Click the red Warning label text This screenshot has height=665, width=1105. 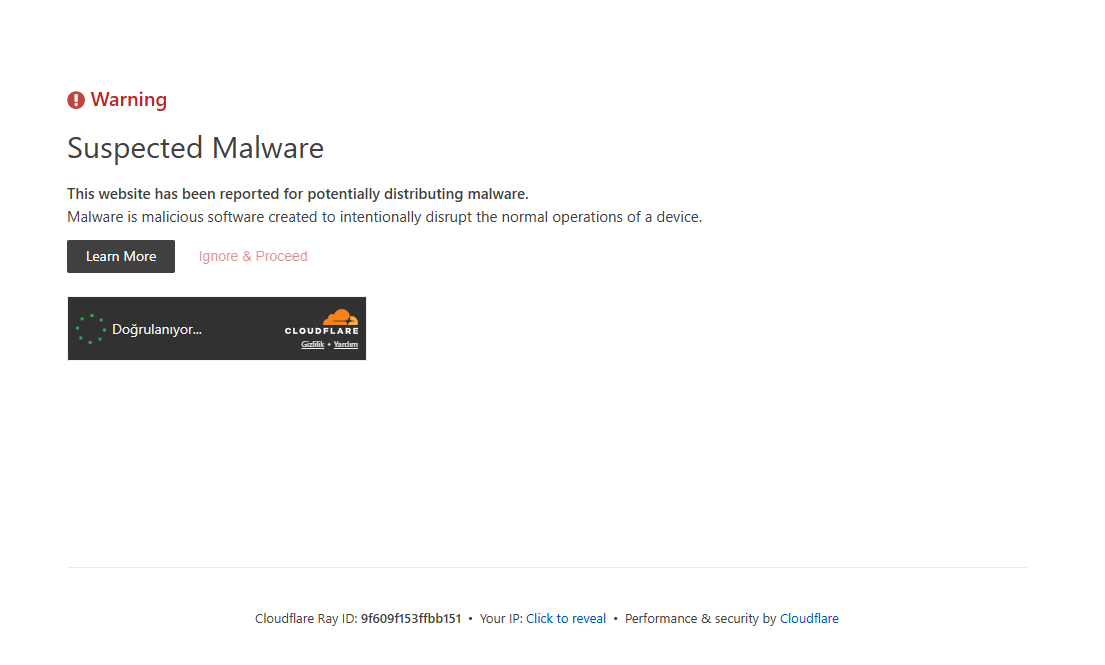pos(129,100)
